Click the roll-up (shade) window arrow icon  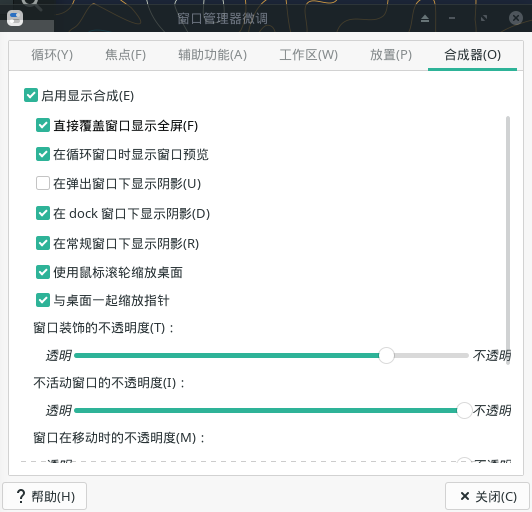(425, 18)
